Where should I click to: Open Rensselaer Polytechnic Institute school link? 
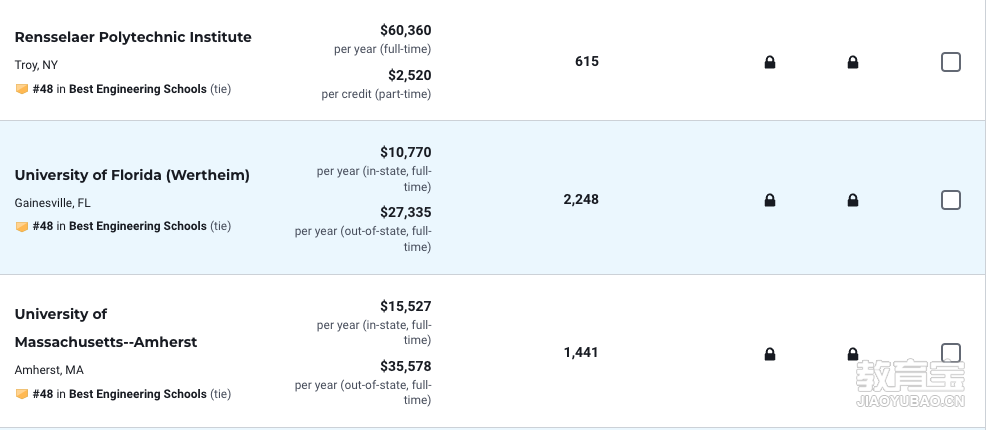tap(133, 37)
